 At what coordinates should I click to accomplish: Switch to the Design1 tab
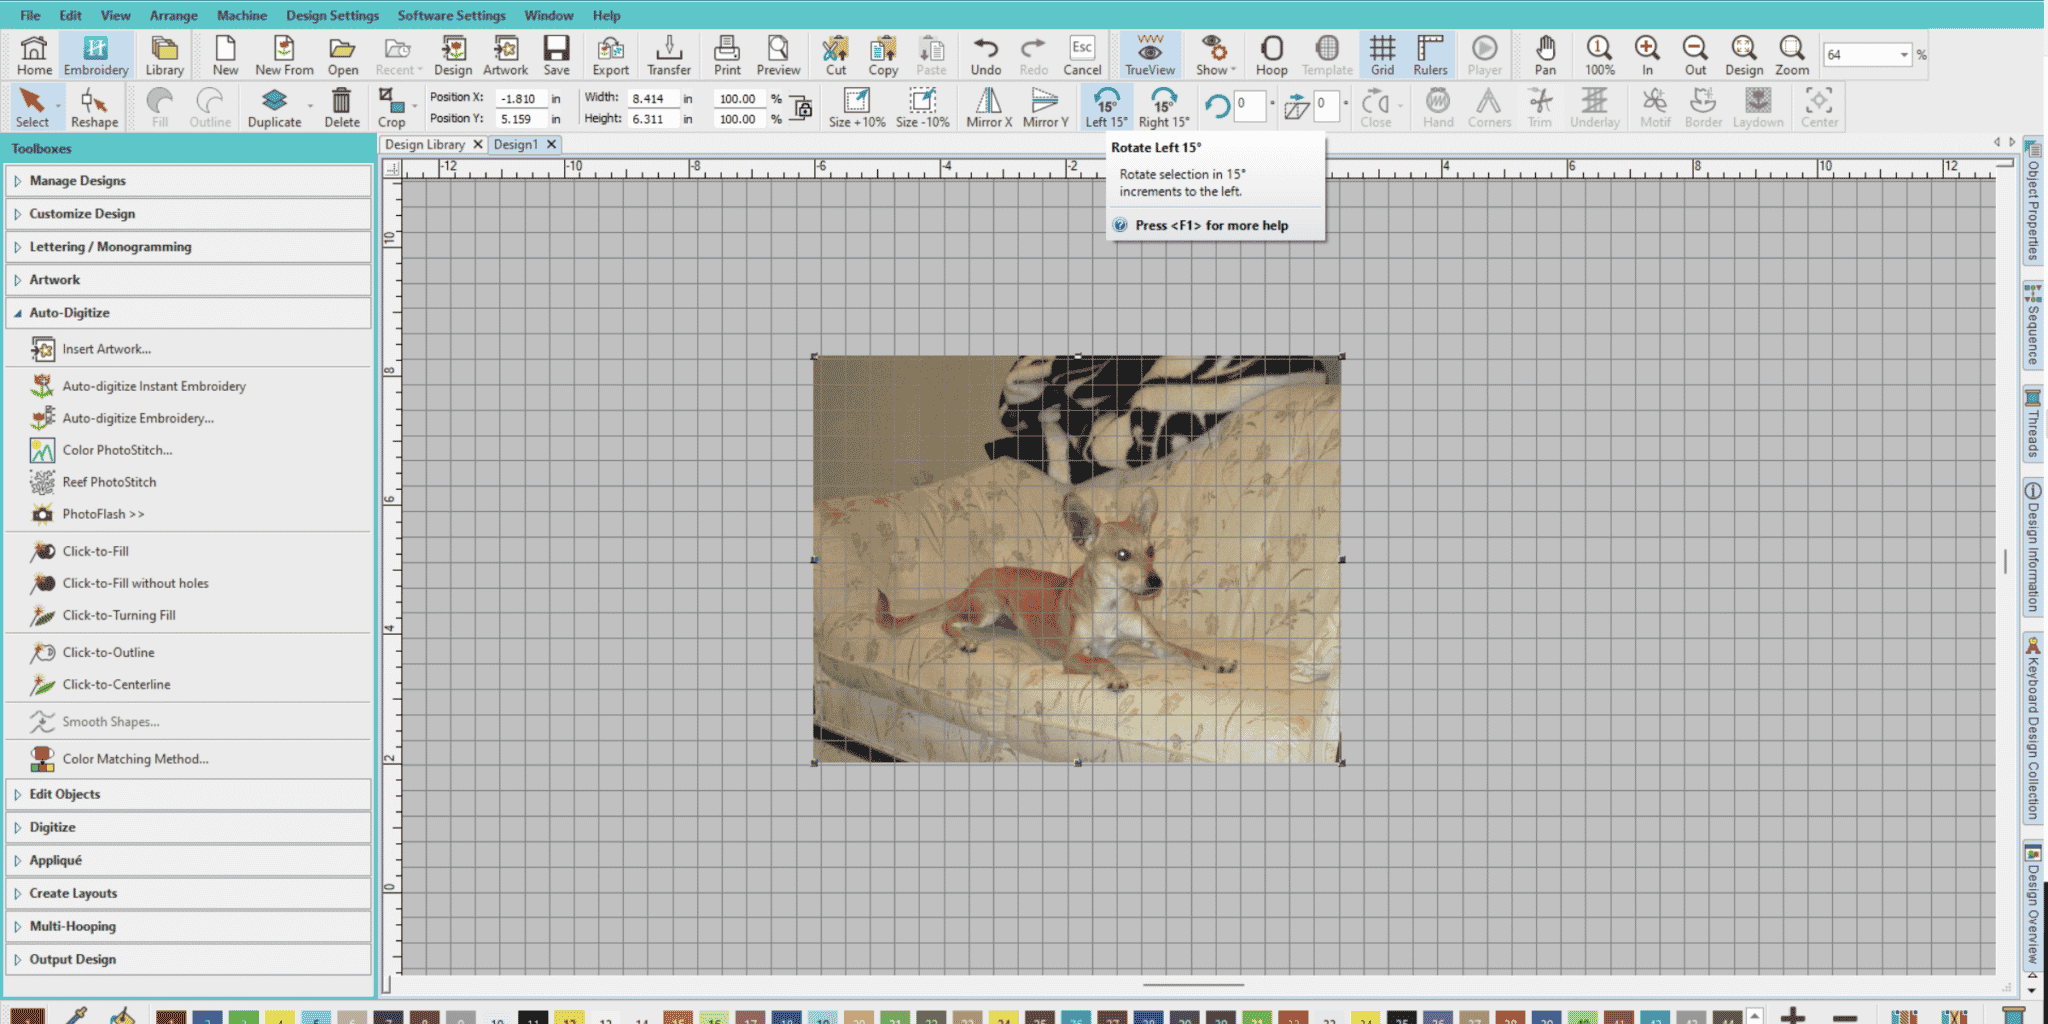(x=516, y=145)
